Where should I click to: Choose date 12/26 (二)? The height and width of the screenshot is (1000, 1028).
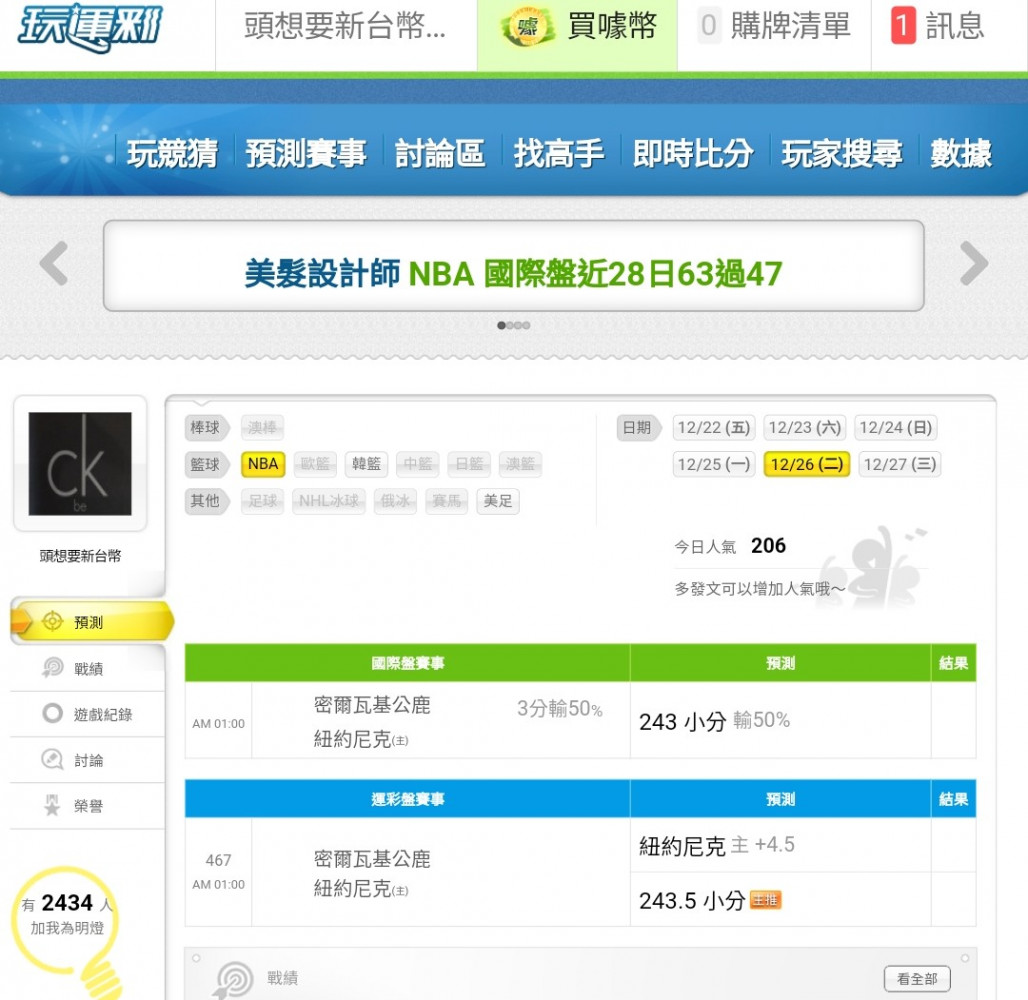pyautogui.click(x=807, y=464)
